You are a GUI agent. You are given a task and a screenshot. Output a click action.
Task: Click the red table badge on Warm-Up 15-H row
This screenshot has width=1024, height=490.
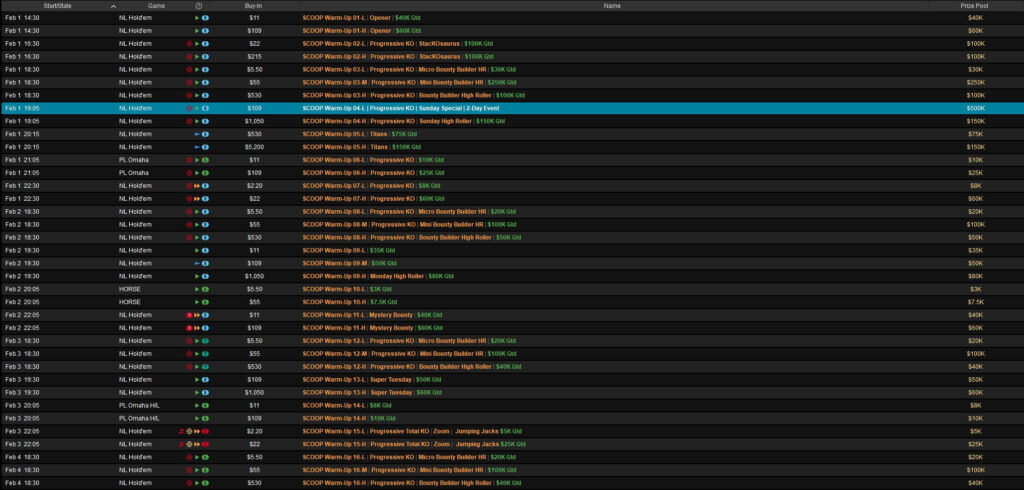click(205, 444)
